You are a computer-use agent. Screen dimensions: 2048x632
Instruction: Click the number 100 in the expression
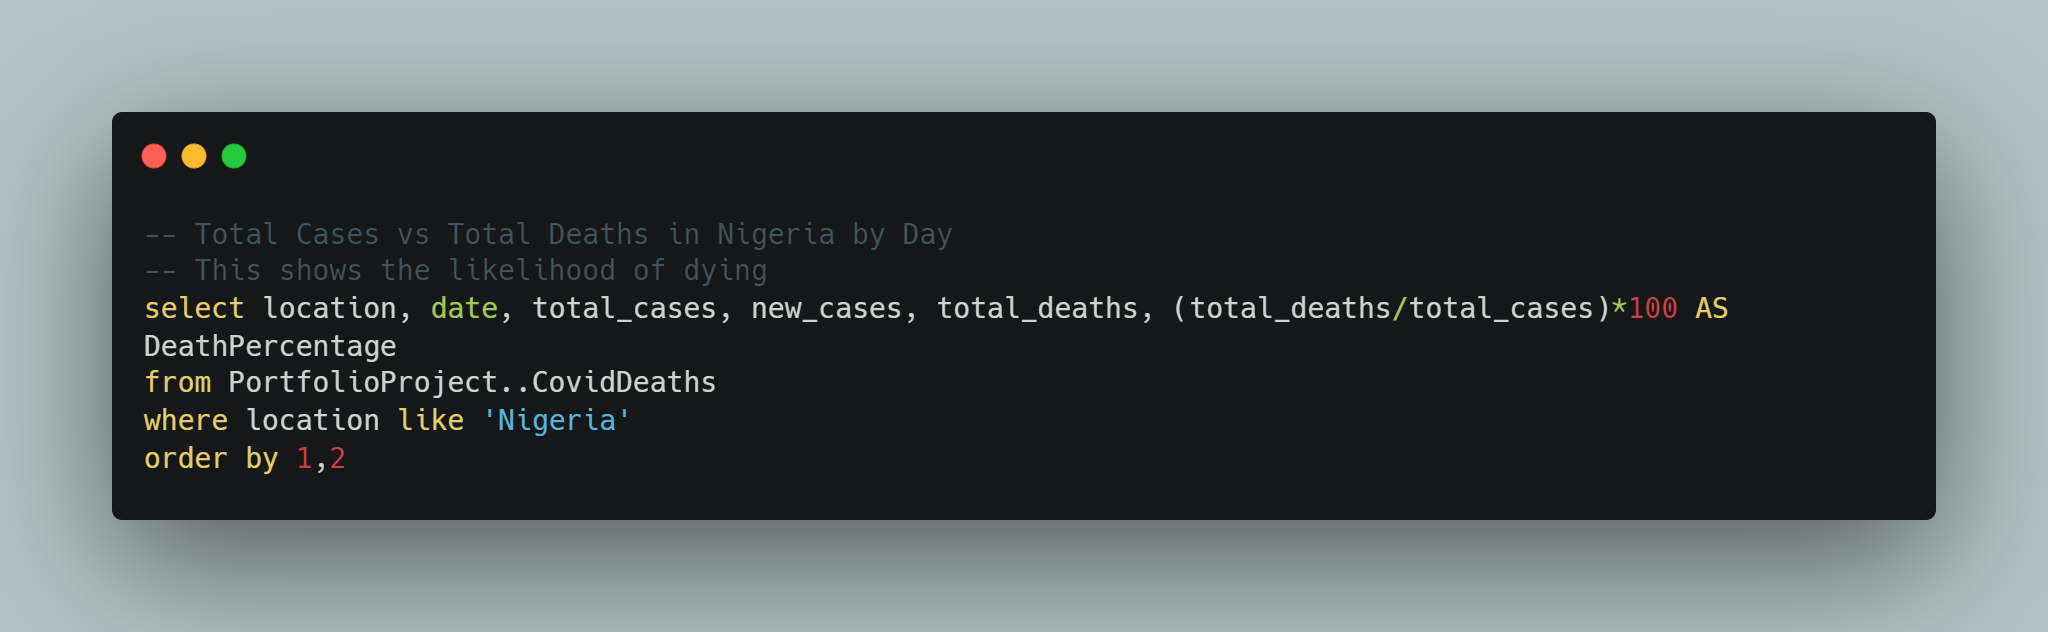coord(1653,308)
